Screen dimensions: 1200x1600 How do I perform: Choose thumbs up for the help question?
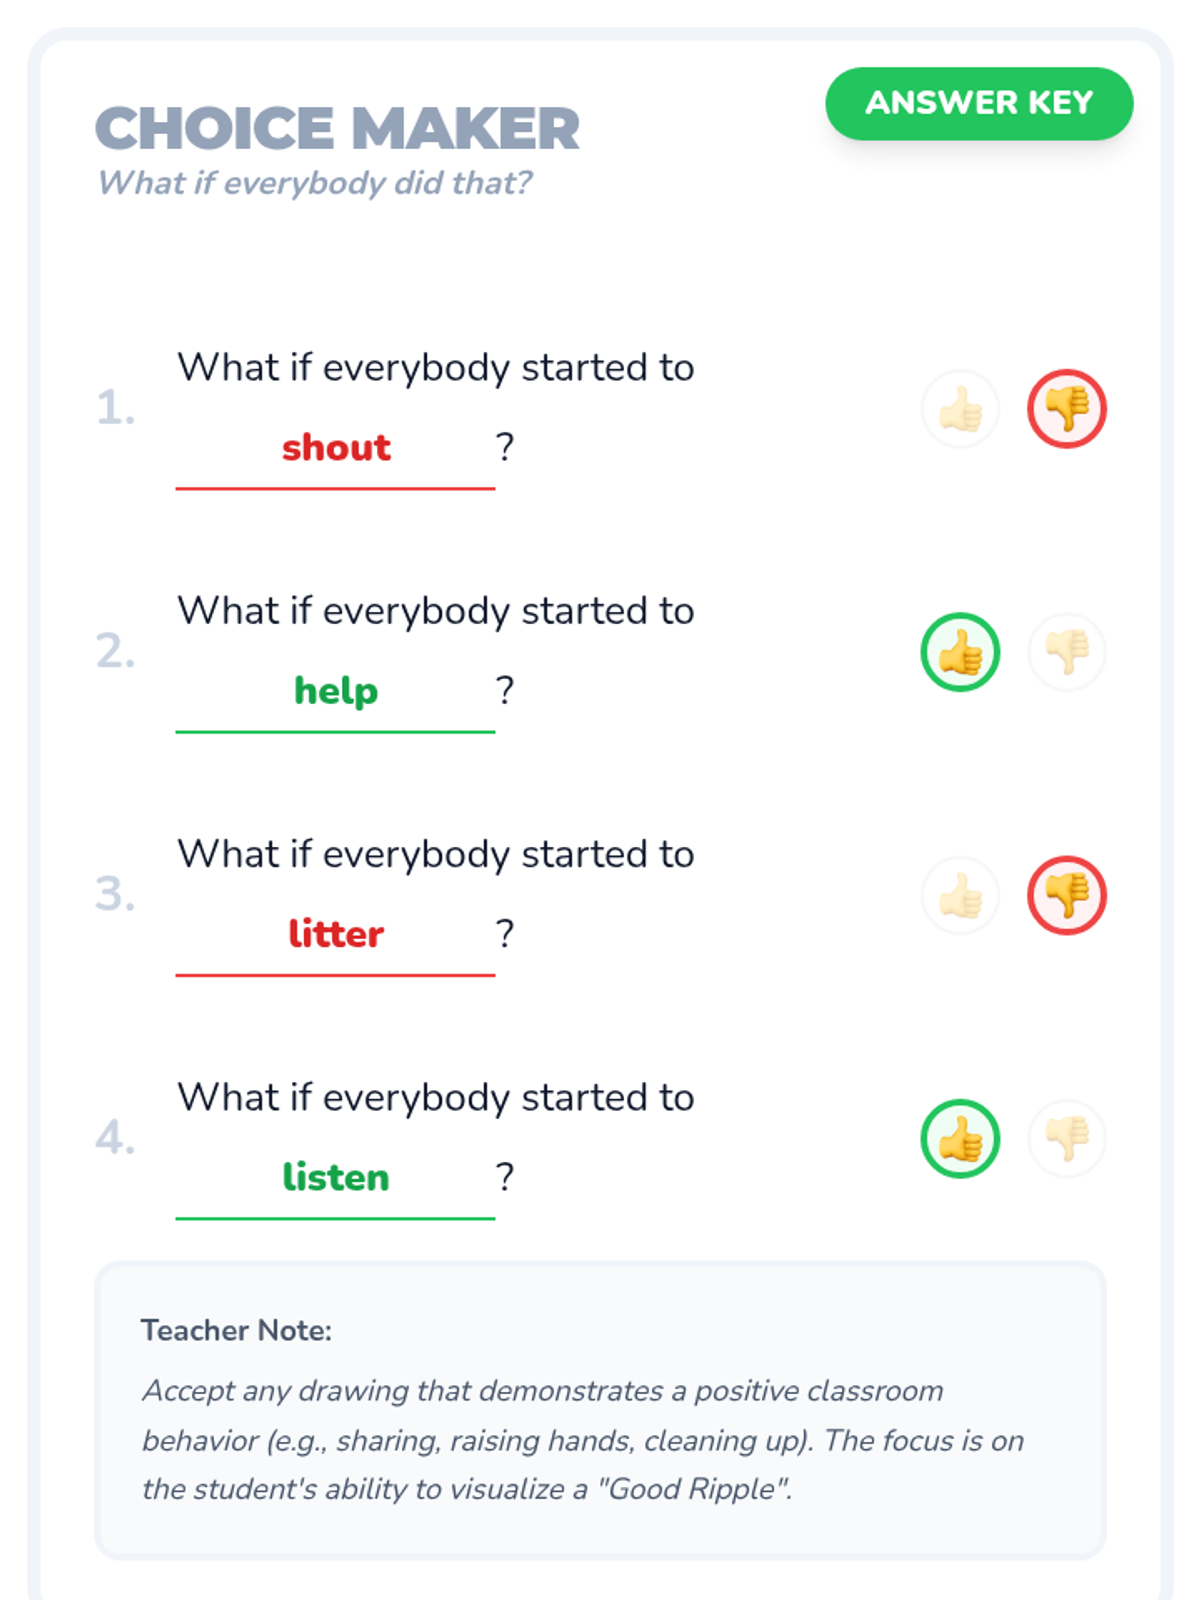960,652
